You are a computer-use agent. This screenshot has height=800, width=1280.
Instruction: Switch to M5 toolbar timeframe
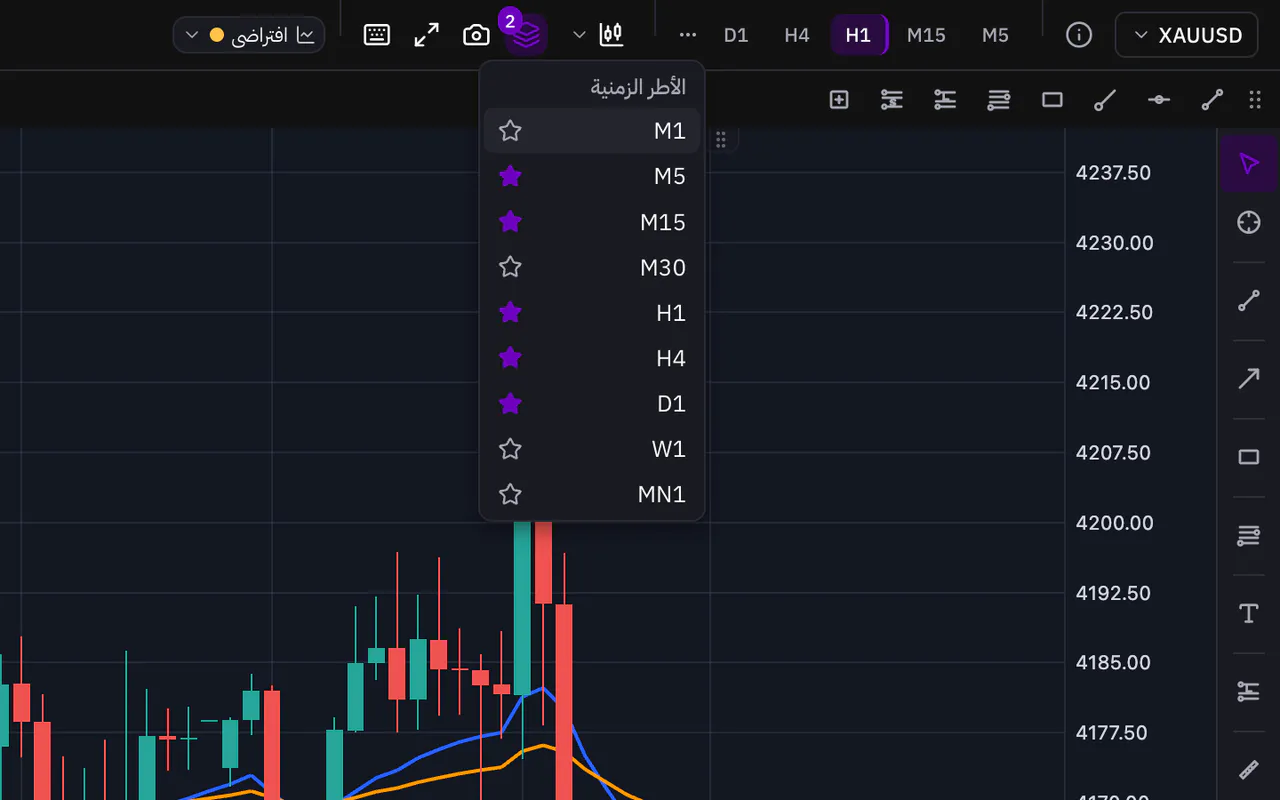[x=995, y=35]
